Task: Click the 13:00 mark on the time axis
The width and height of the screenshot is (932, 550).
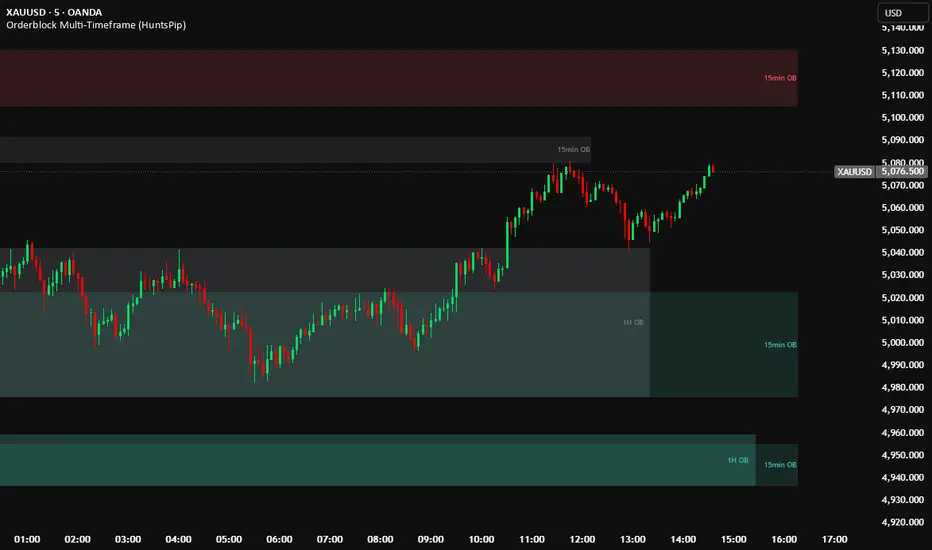Action: pos(633,539)
